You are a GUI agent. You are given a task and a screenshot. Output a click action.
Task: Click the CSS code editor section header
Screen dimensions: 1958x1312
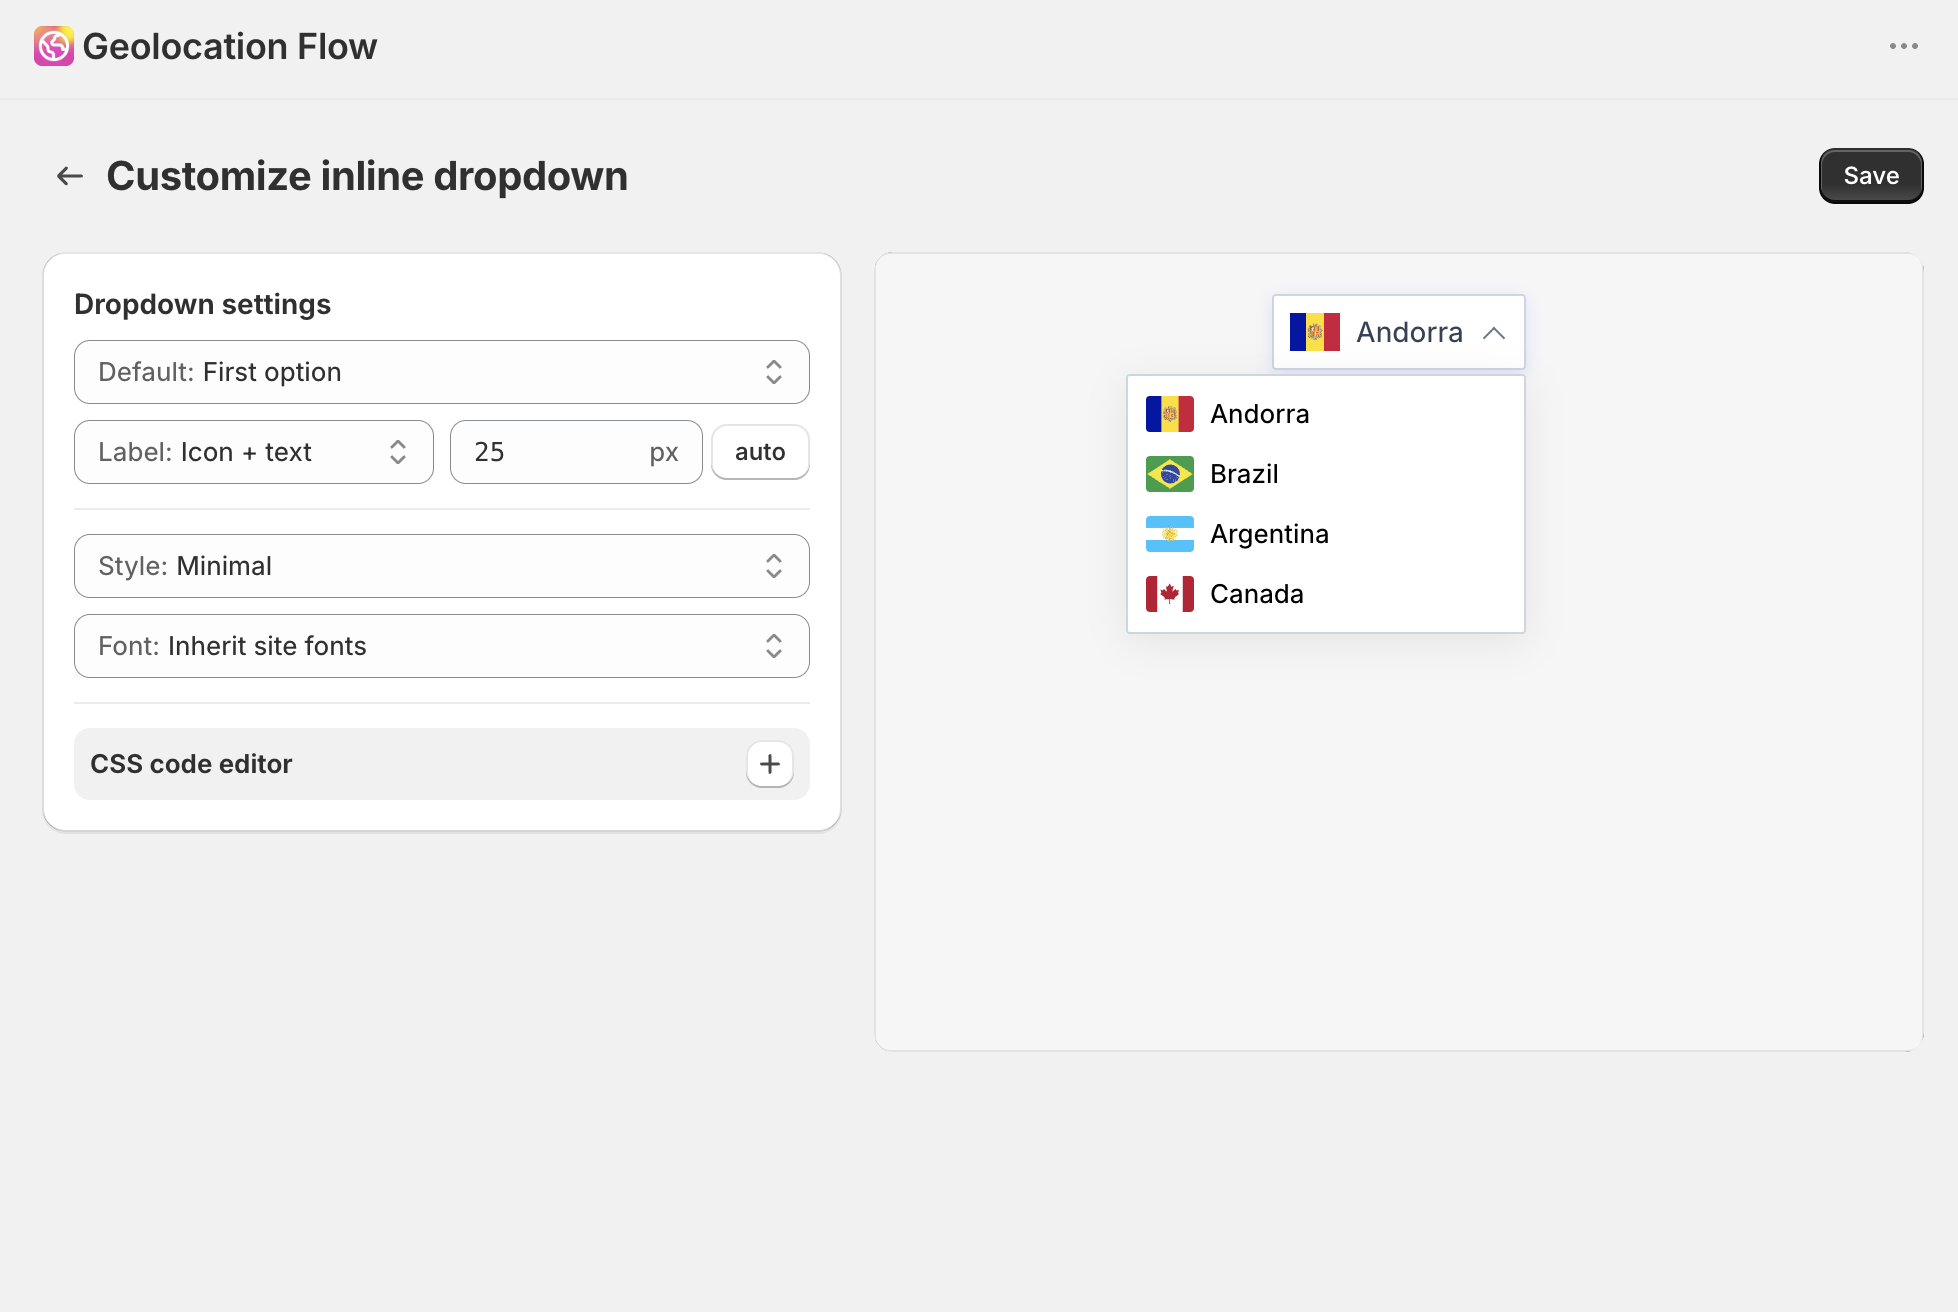pyautogui.click(x=192, y=763)
